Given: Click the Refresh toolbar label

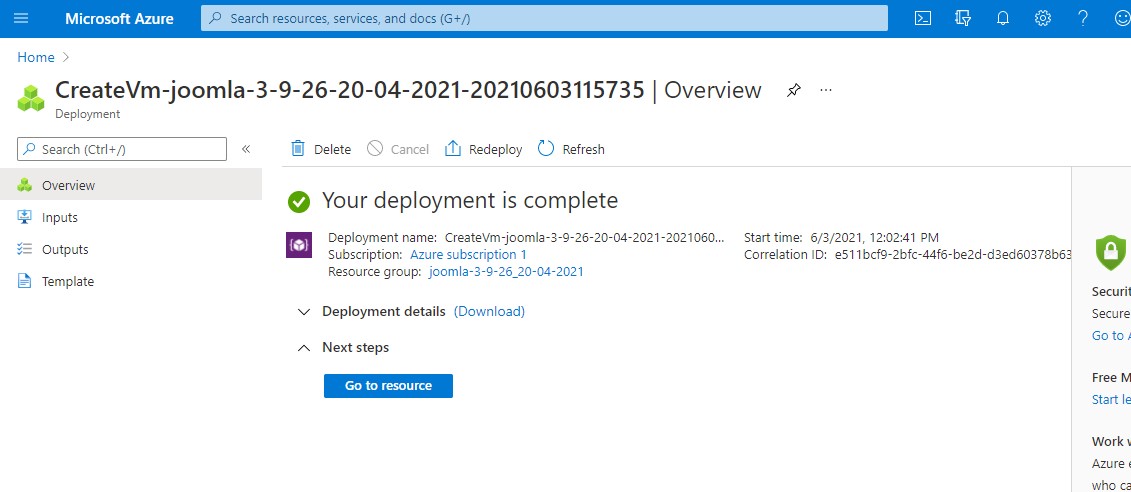Looking at the screenshot, I should [x=584, y=149].
